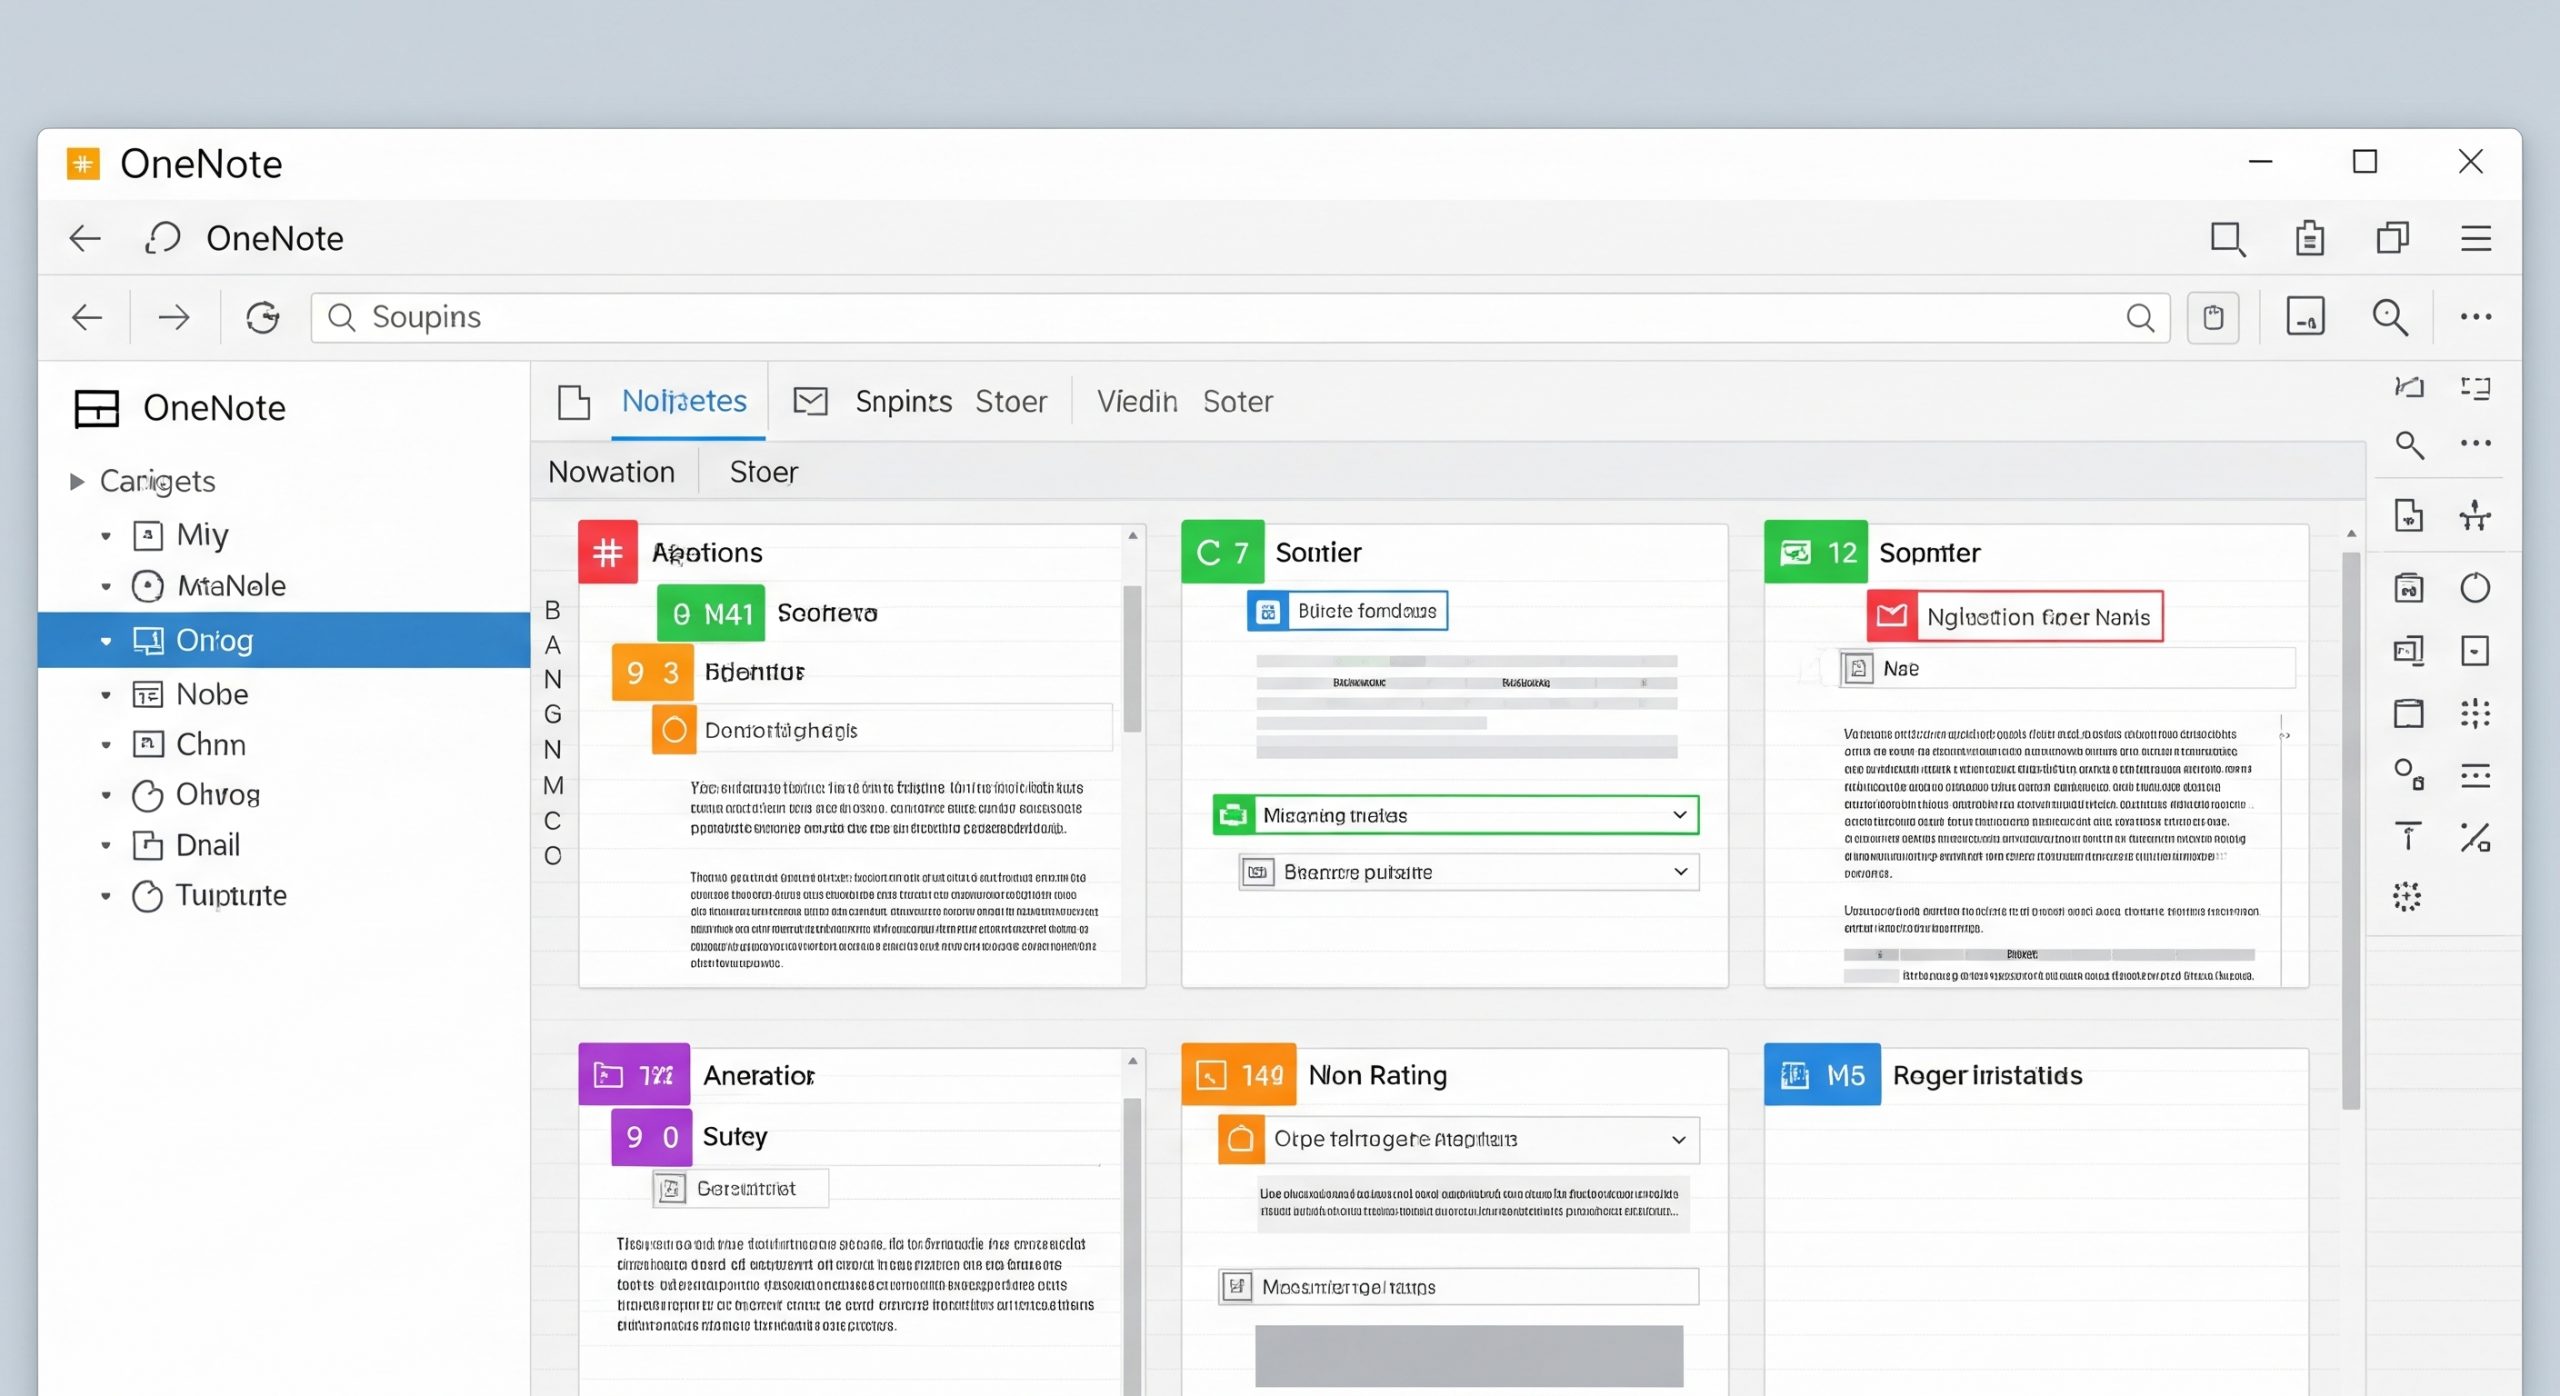Click the horizontal lines with dots icon
Screen dimensions: 2560x1396
click(x=2475, y=775)
